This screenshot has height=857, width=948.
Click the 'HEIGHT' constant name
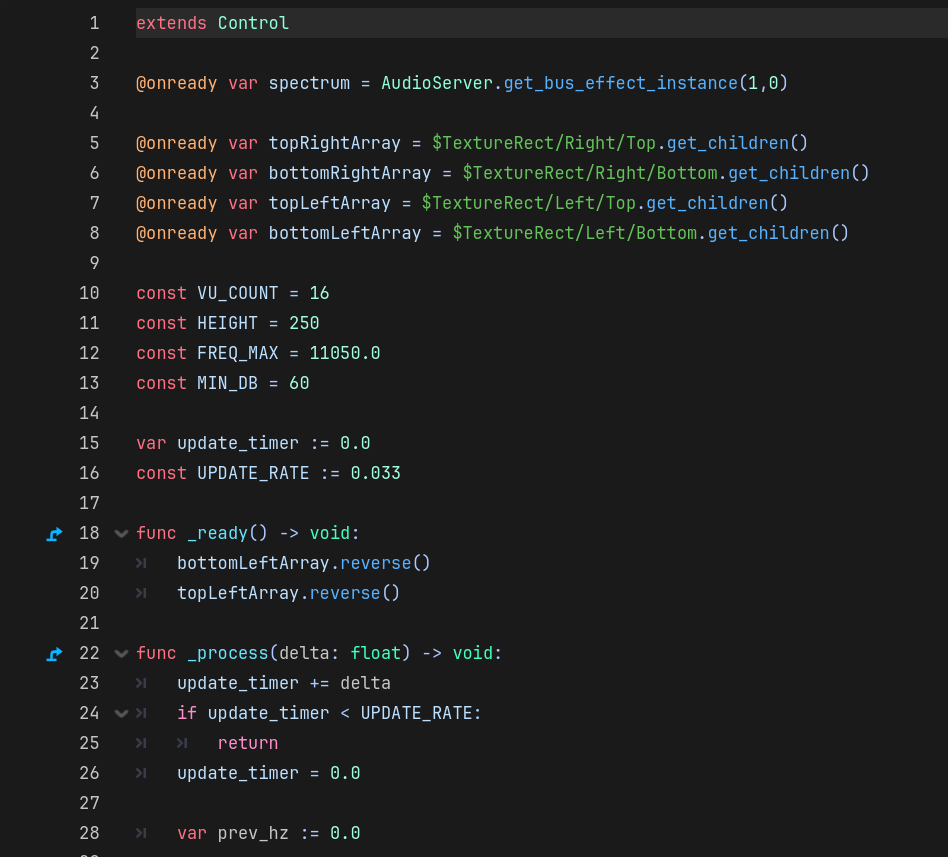[x=227, y=323]
